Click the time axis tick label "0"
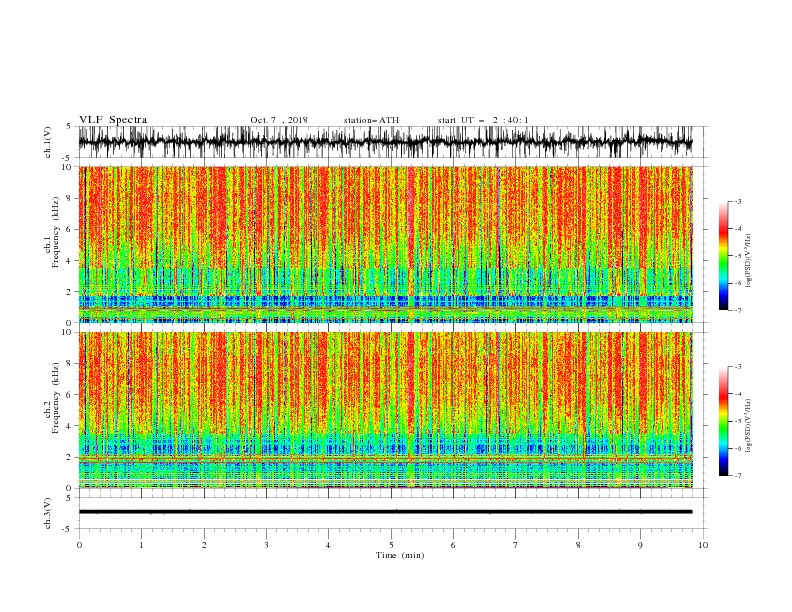This screenshot has height=612, width=792. pyautogui.click(x=79, y=545)
